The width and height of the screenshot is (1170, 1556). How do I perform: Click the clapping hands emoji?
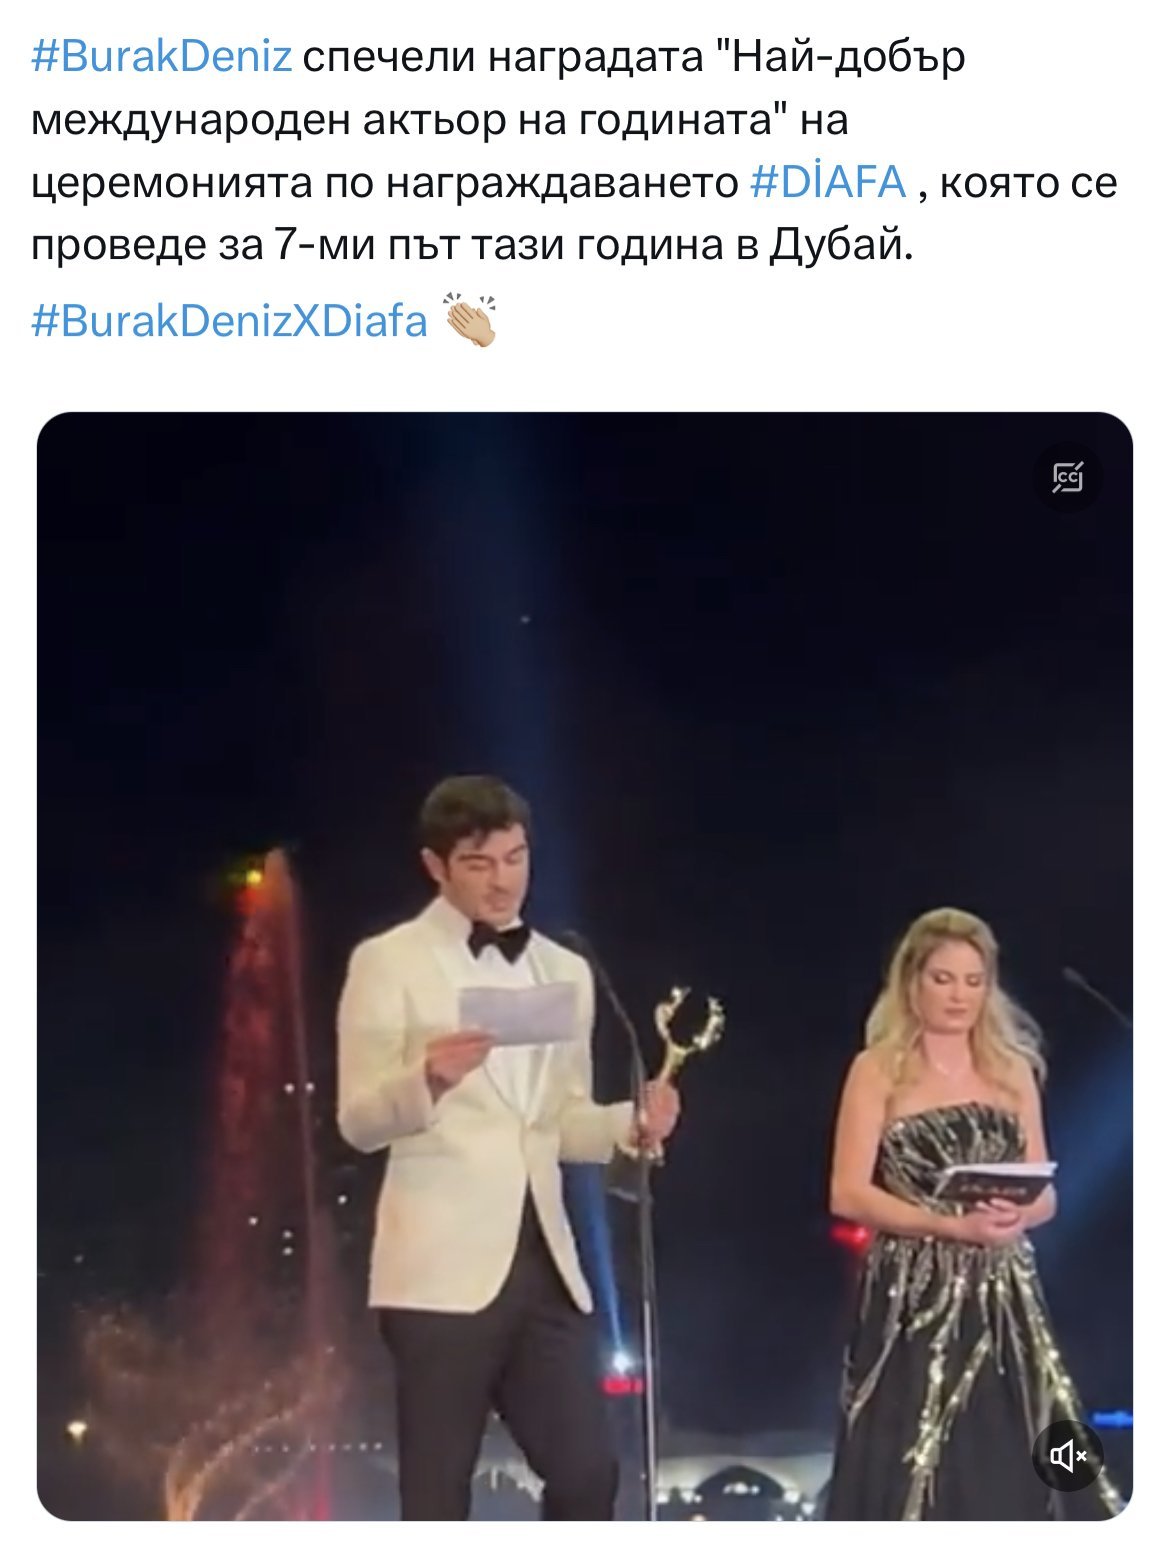coord(469,321)
